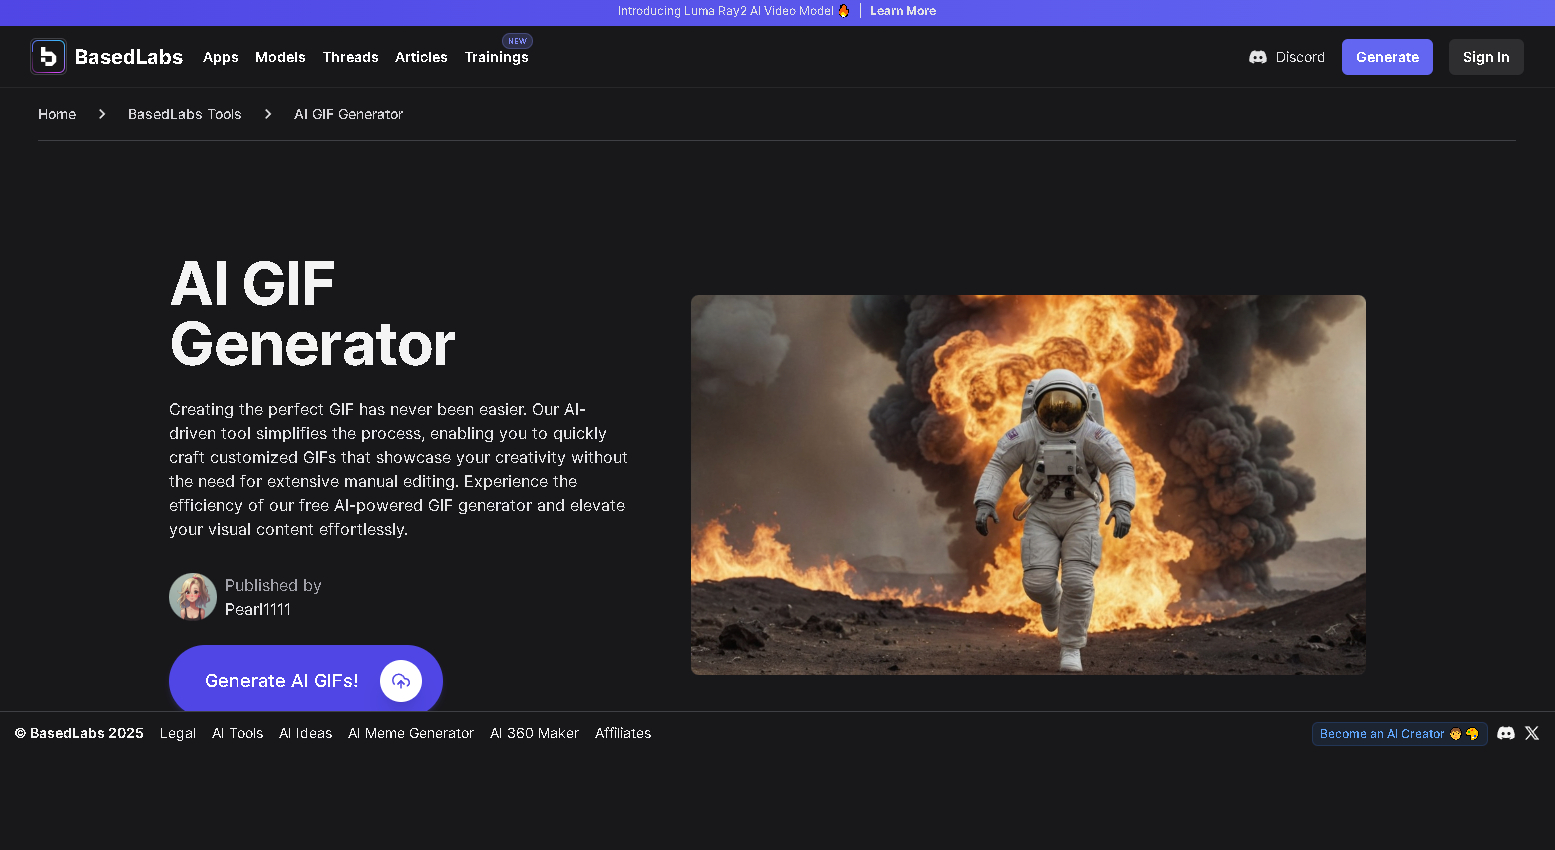Image resolution: width=1555 pixels, height=850 pixels.
Task: Click the X (Twitter) icon in the footer
Action: tap(1532, 733)
